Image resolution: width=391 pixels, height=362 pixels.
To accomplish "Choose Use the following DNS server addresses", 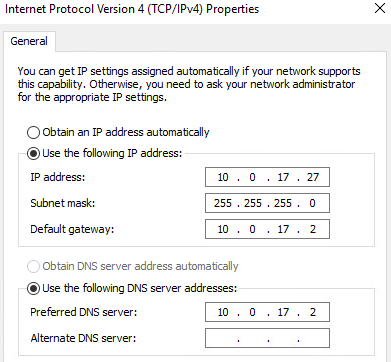I will [x=33, y=288].
